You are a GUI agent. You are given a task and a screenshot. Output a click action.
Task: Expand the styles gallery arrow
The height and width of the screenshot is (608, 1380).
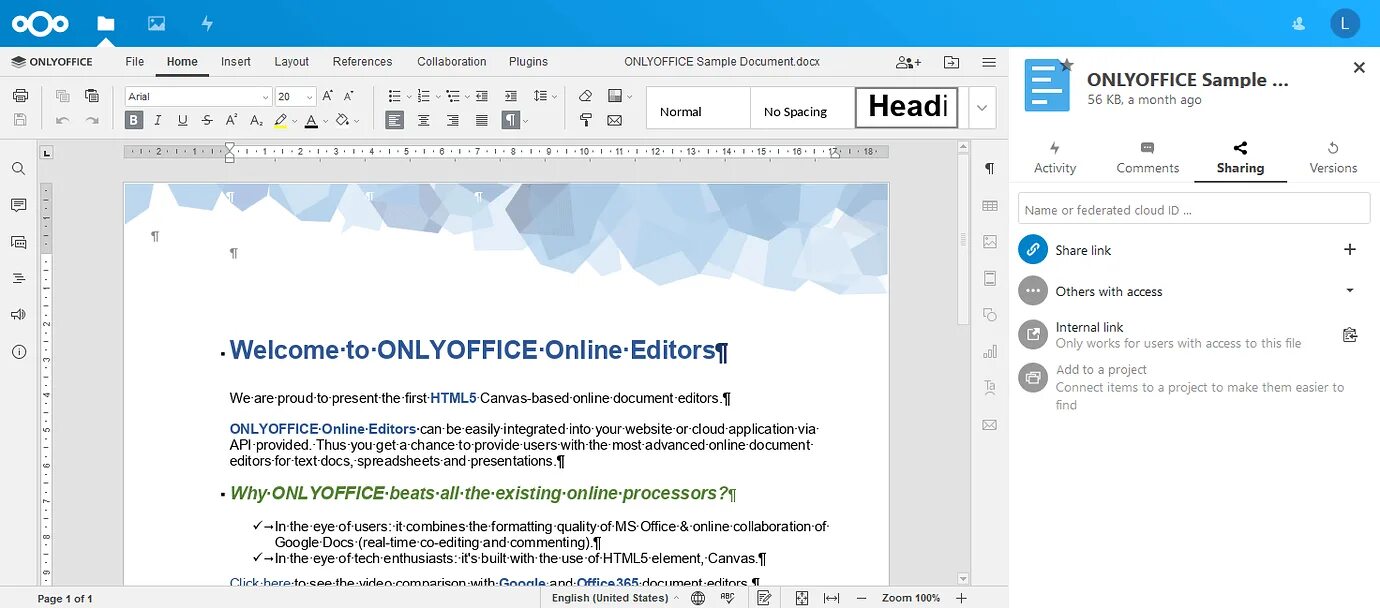982,108
